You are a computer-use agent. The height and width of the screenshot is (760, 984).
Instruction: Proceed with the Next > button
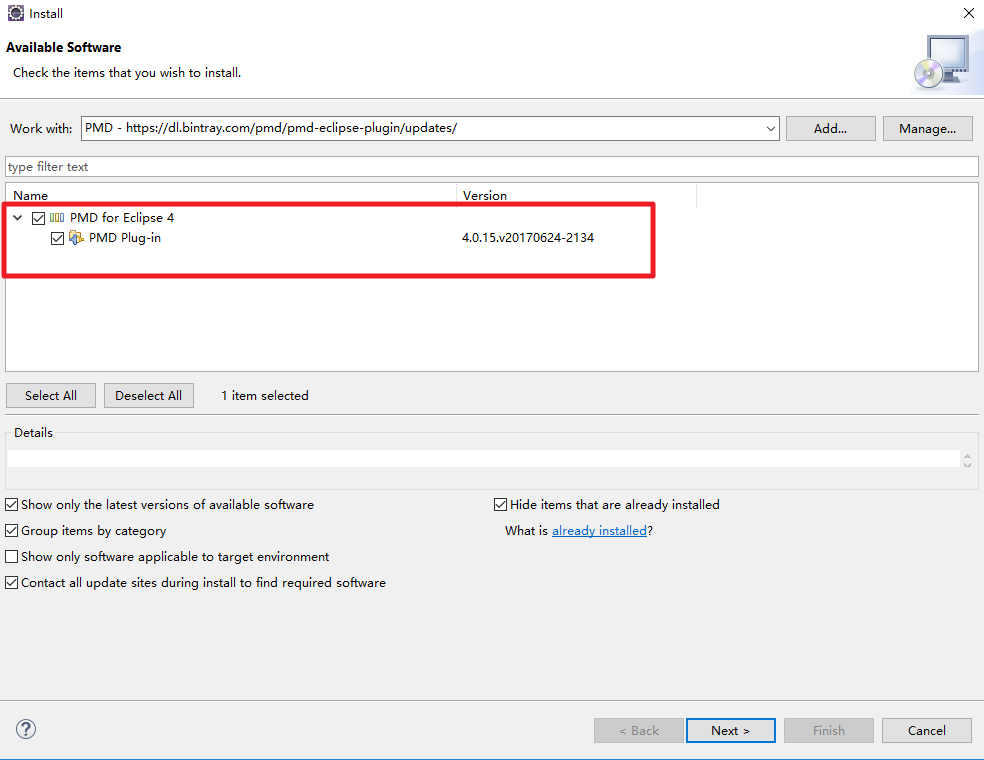coord(730,731)
